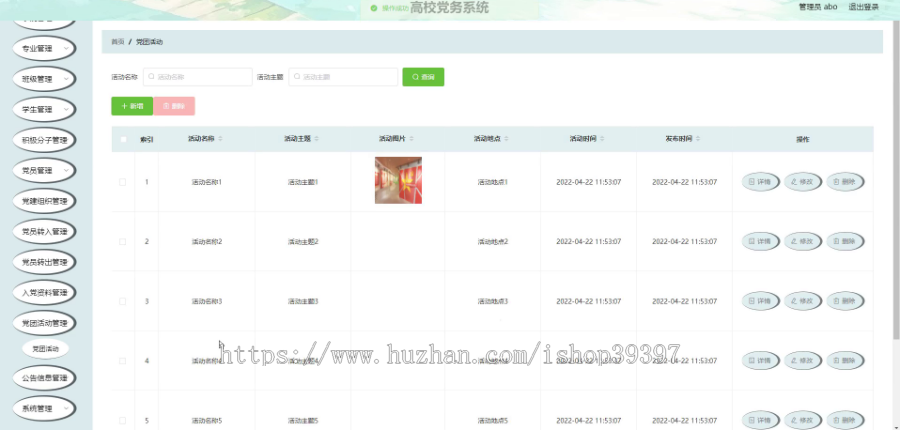Screen dimensions: 900x430
Task: Select cell text 活动主题1
Action: [x=303, y=182]
